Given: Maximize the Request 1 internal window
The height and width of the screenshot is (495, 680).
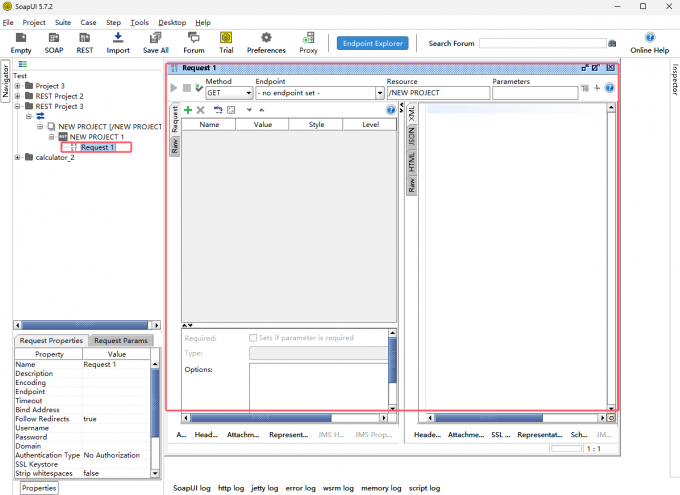Looking at the screenshot, I should tap(596, 68).
